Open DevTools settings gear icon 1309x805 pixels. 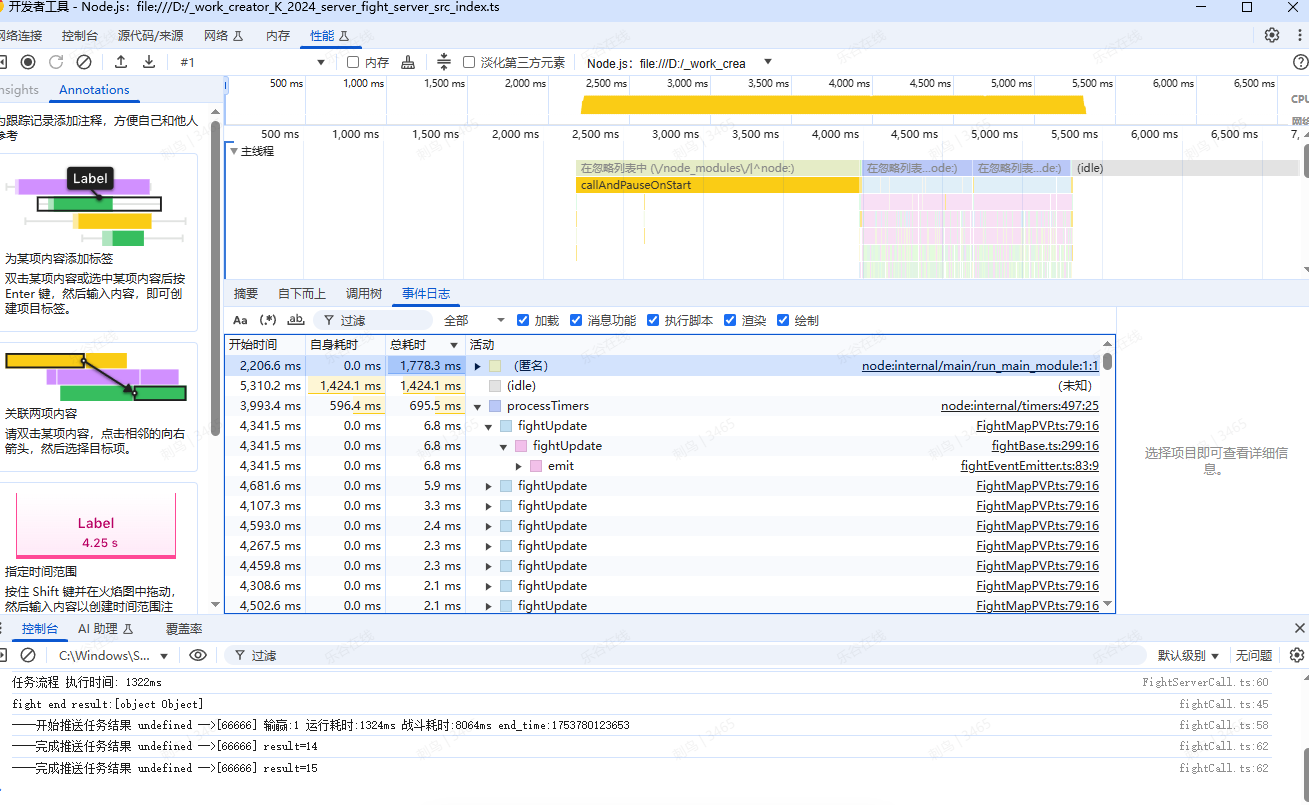tap(1272, 35)
